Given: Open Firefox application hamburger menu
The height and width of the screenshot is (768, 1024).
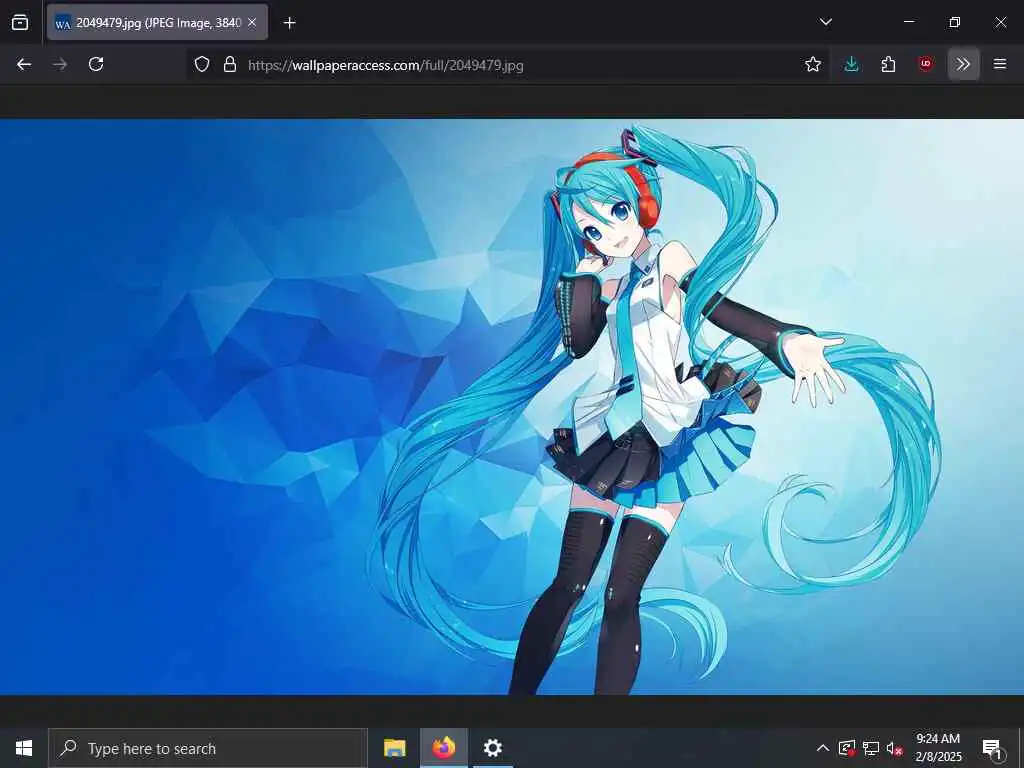Looking at the screenshot, I should 1000,64.
